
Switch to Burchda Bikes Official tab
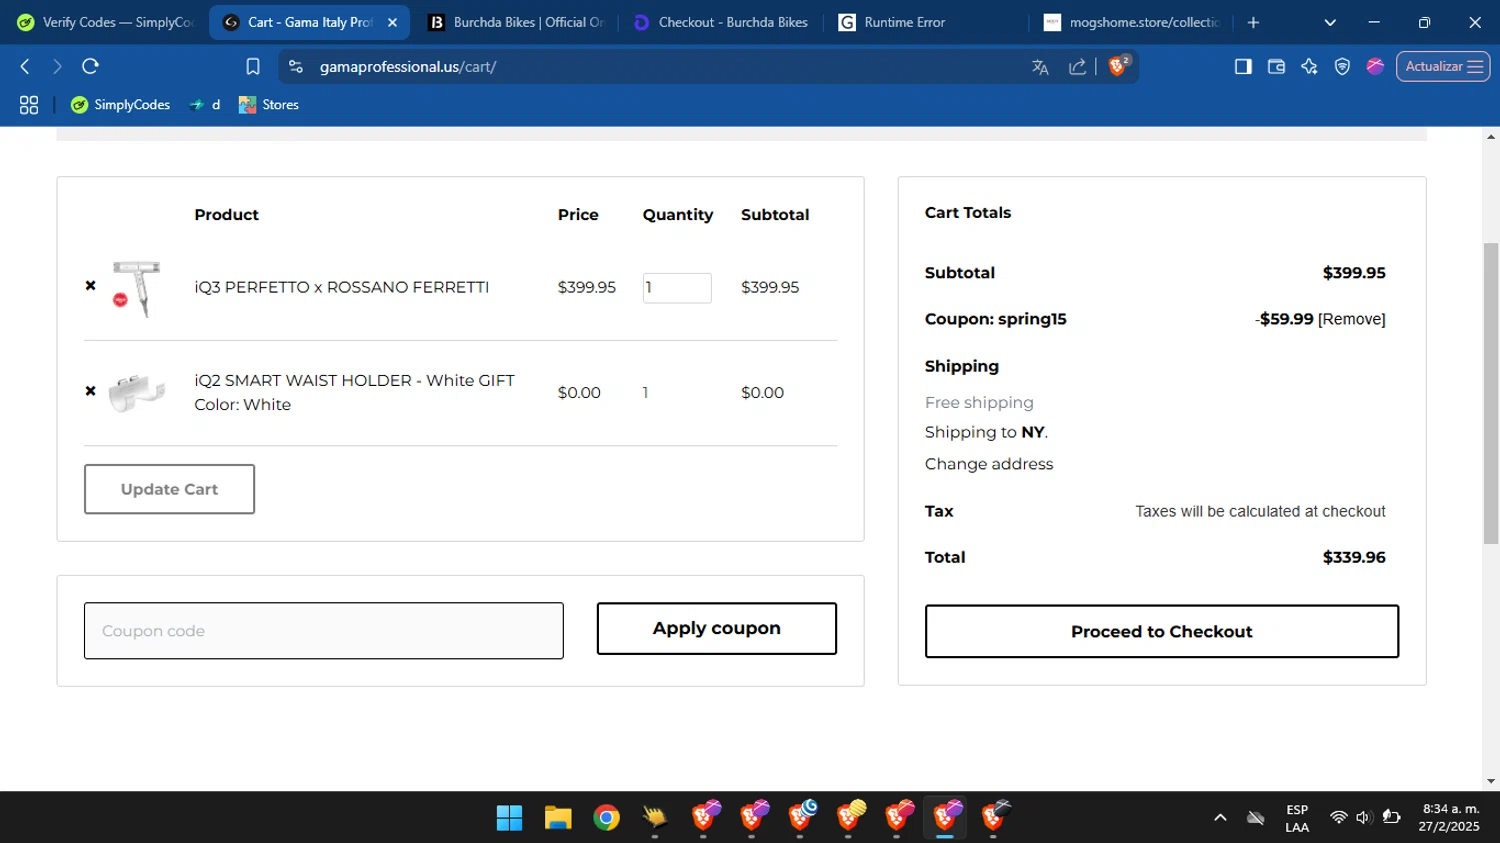[516, 22]
